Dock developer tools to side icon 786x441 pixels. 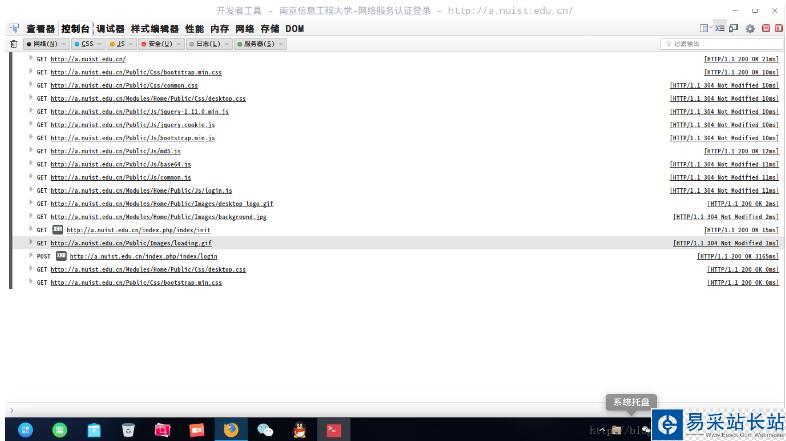779,28
